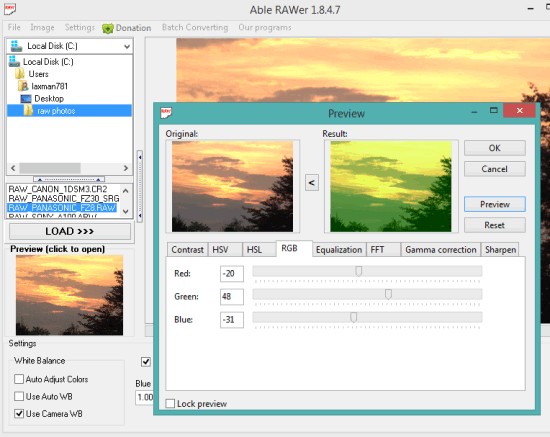Select RAW_PANASONIC_FZ30.SRG file
The width and height of the screenshot is (550, 437).
click(64, 199)
